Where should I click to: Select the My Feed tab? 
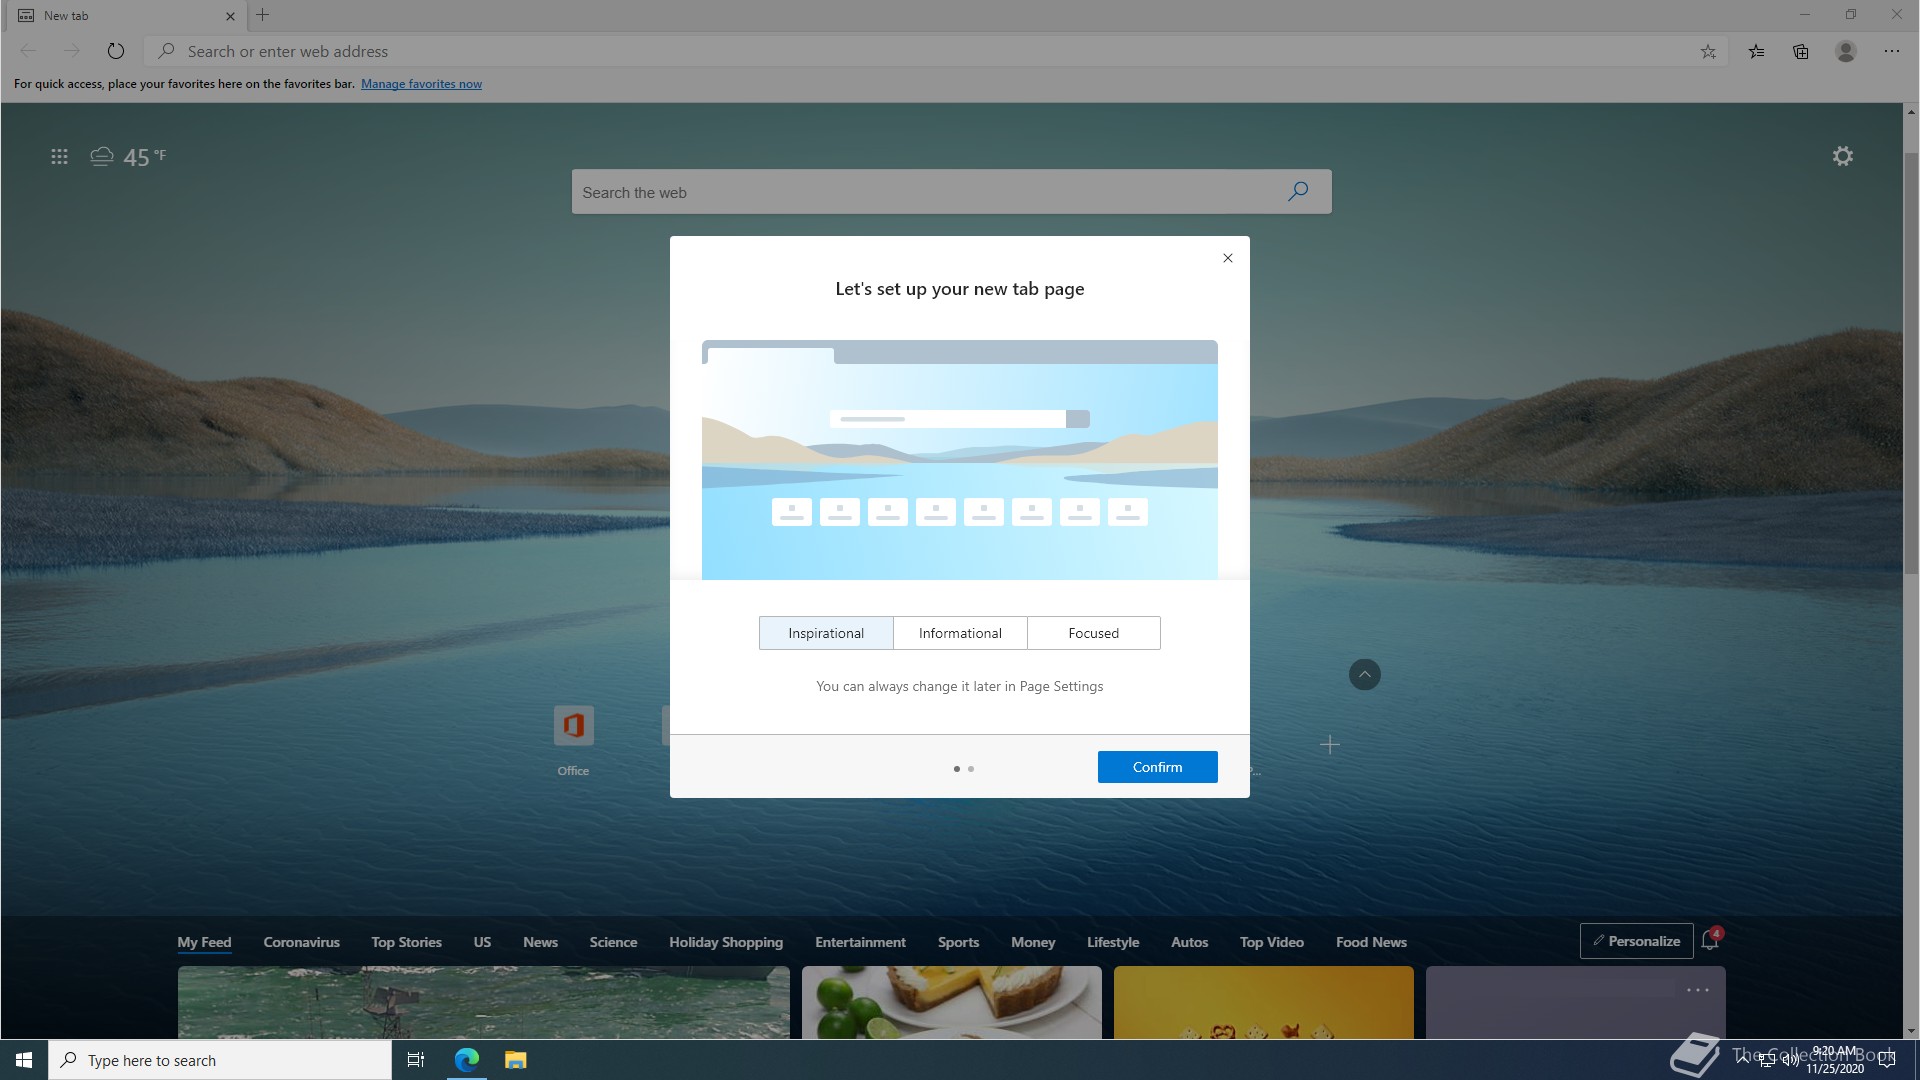tap(204, 942)
